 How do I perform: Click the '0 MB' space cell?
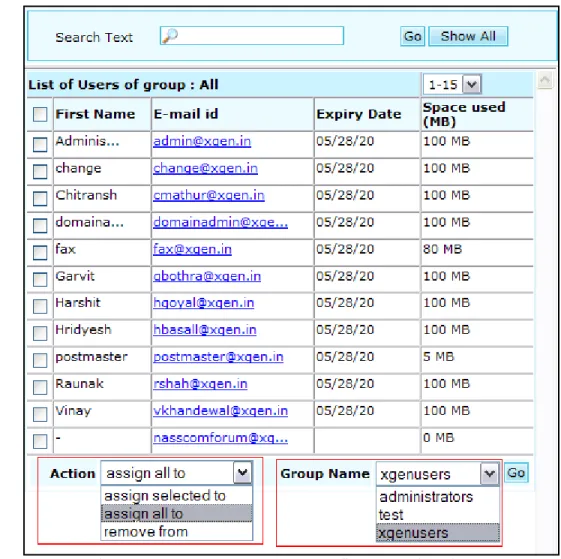click(x=439, y=438)
